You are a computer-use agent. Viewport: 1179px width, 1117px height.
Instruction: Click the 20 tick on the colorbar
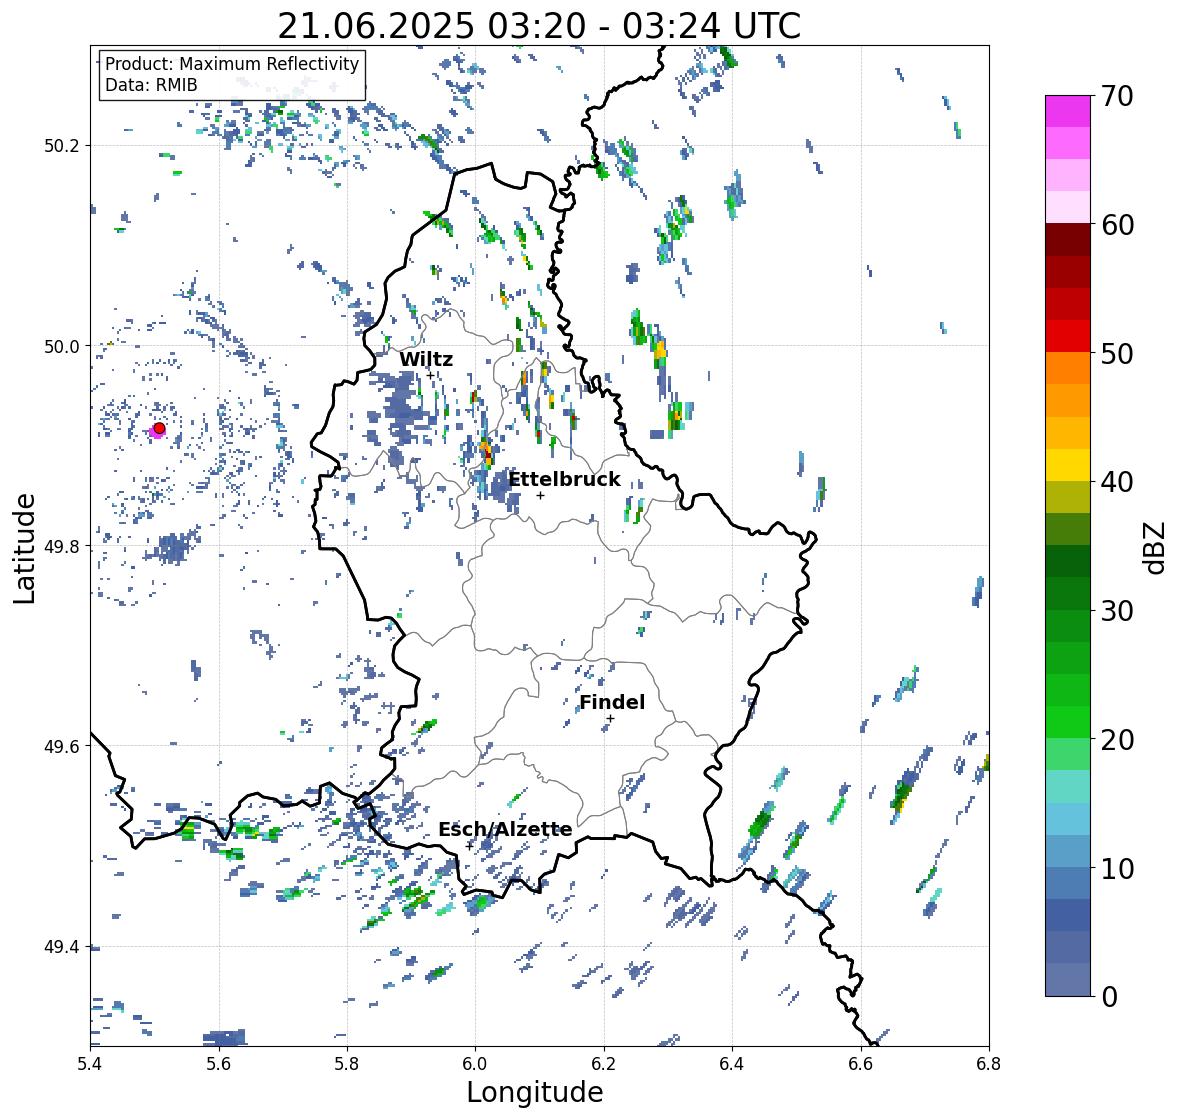pos(1117,740)
